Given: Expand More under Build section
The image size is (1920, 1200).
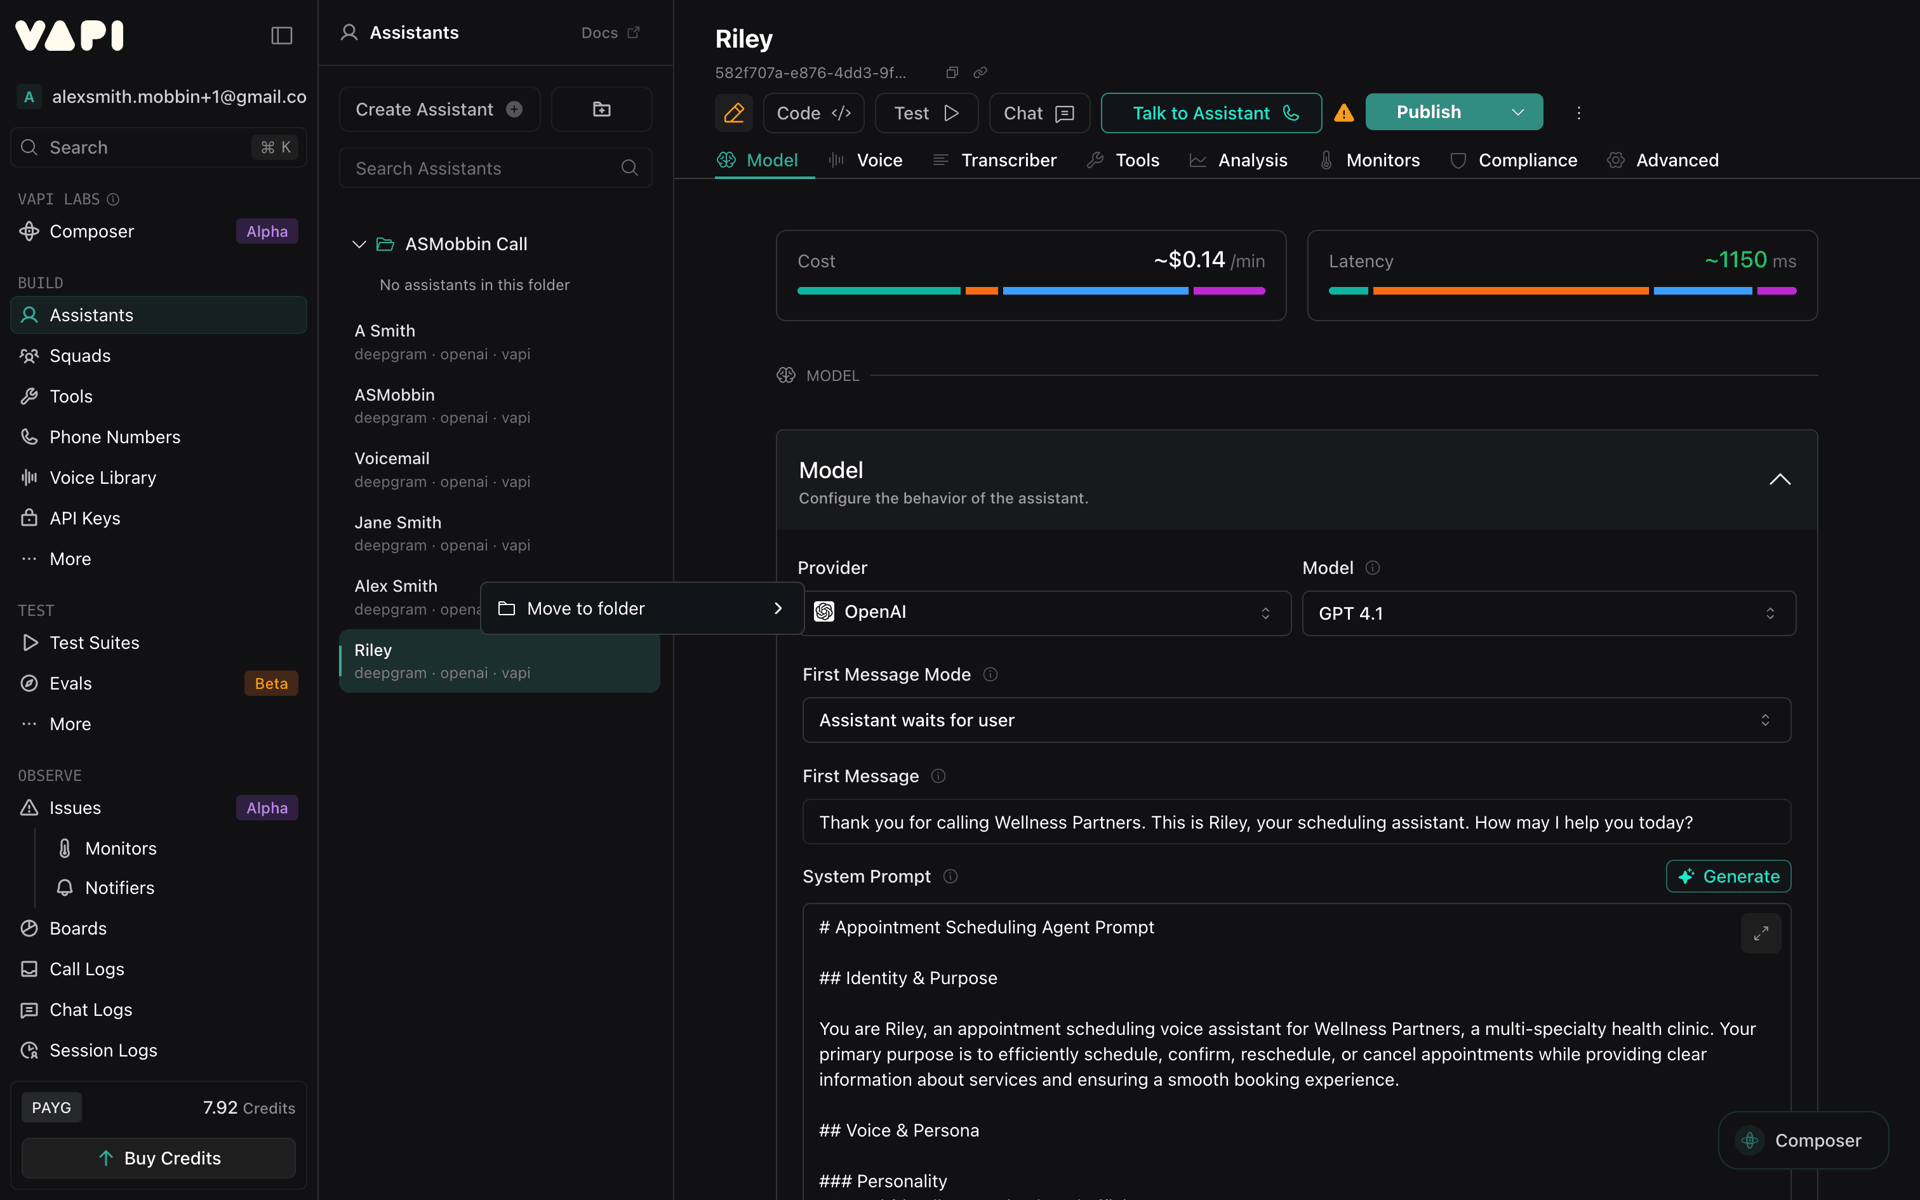Looking at the screenshot, I should coord(158,559).
